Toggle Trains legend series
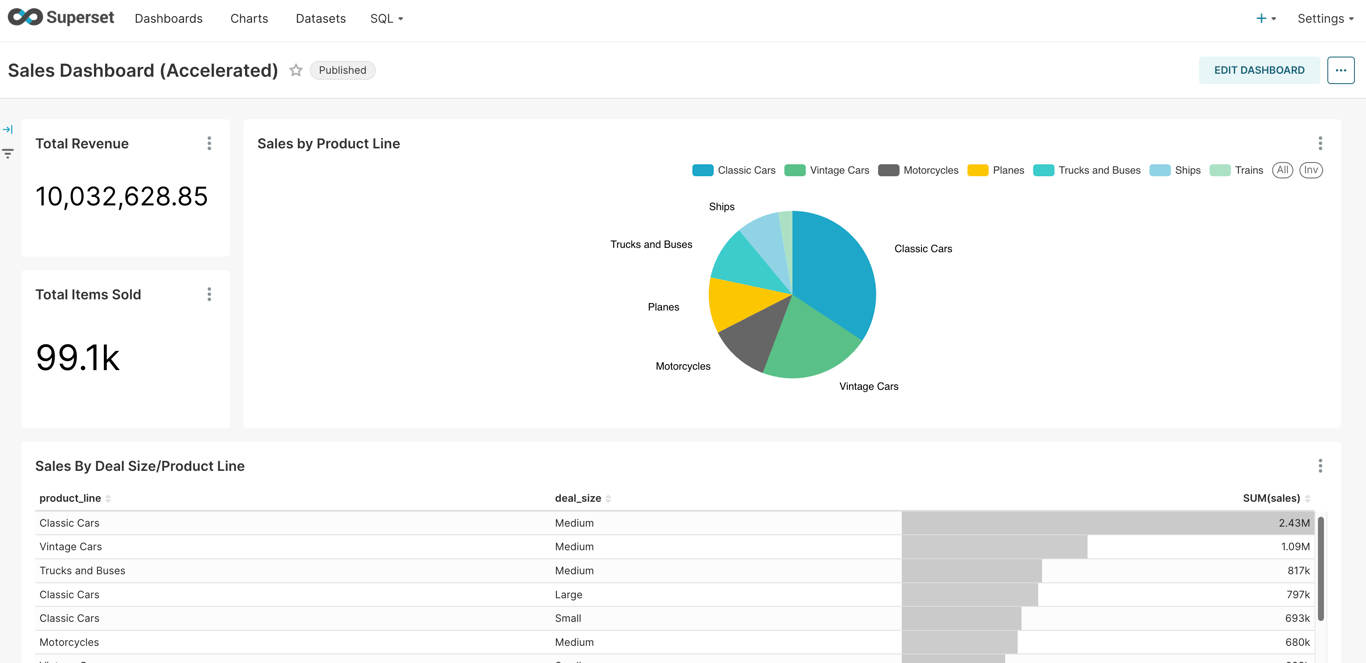This screenshot has height=663, width=1366. pos(1236,170)
